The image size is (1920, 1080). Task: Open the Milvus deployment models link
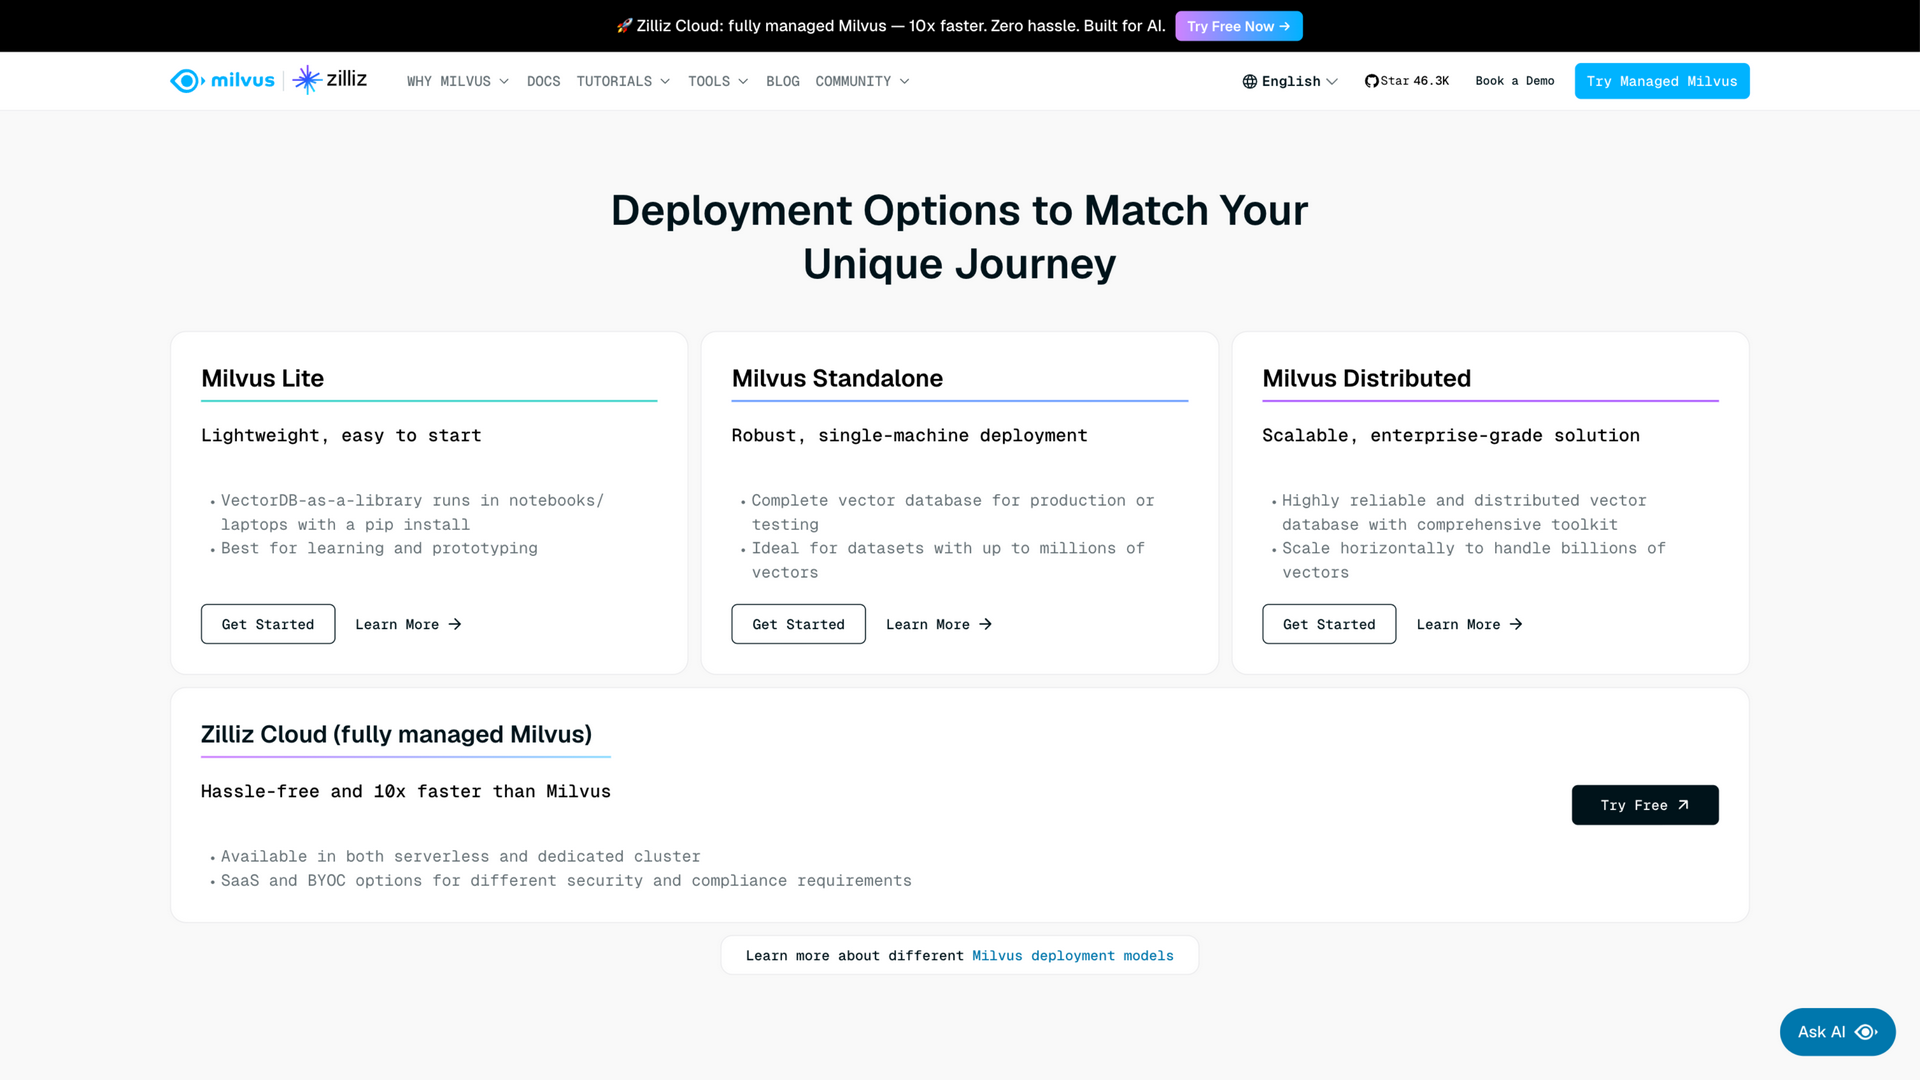click(1073, 956)
